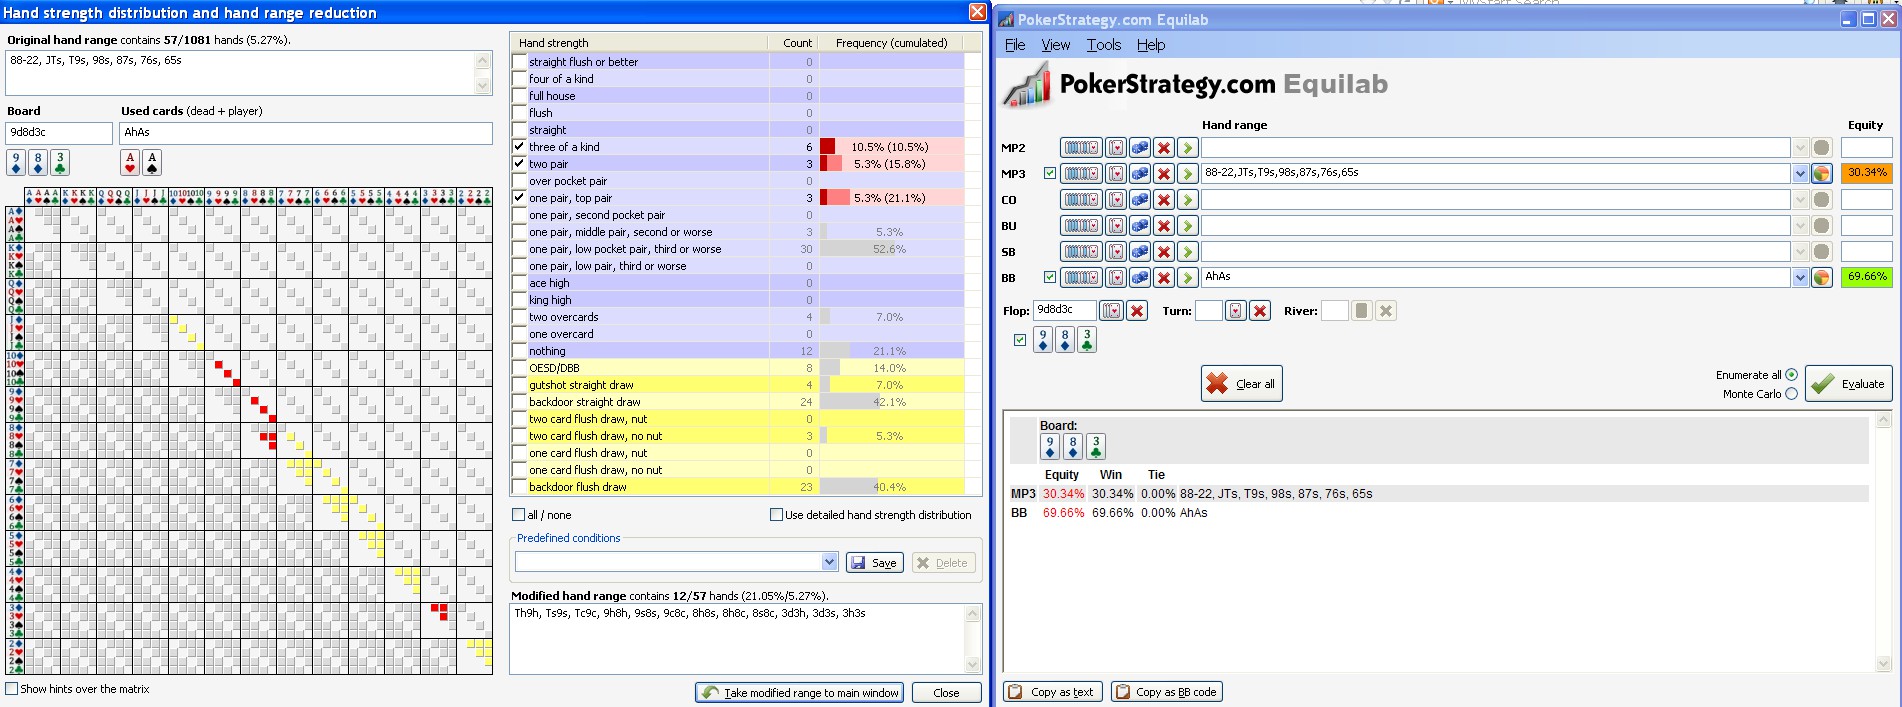Click dice icon in BB row
This screenshot has width=1902, height=707.
[1140, 277]
